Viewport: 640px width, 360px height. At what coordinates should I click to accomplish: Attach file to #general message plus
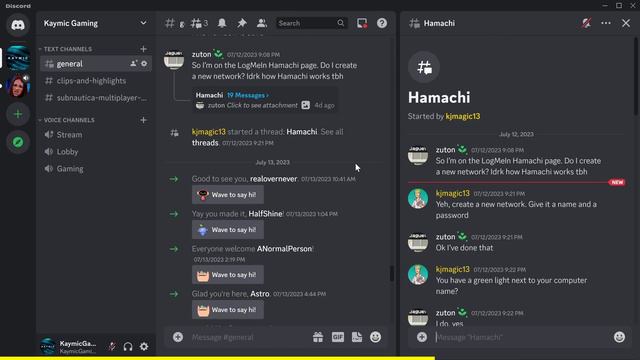pos(178,337)
